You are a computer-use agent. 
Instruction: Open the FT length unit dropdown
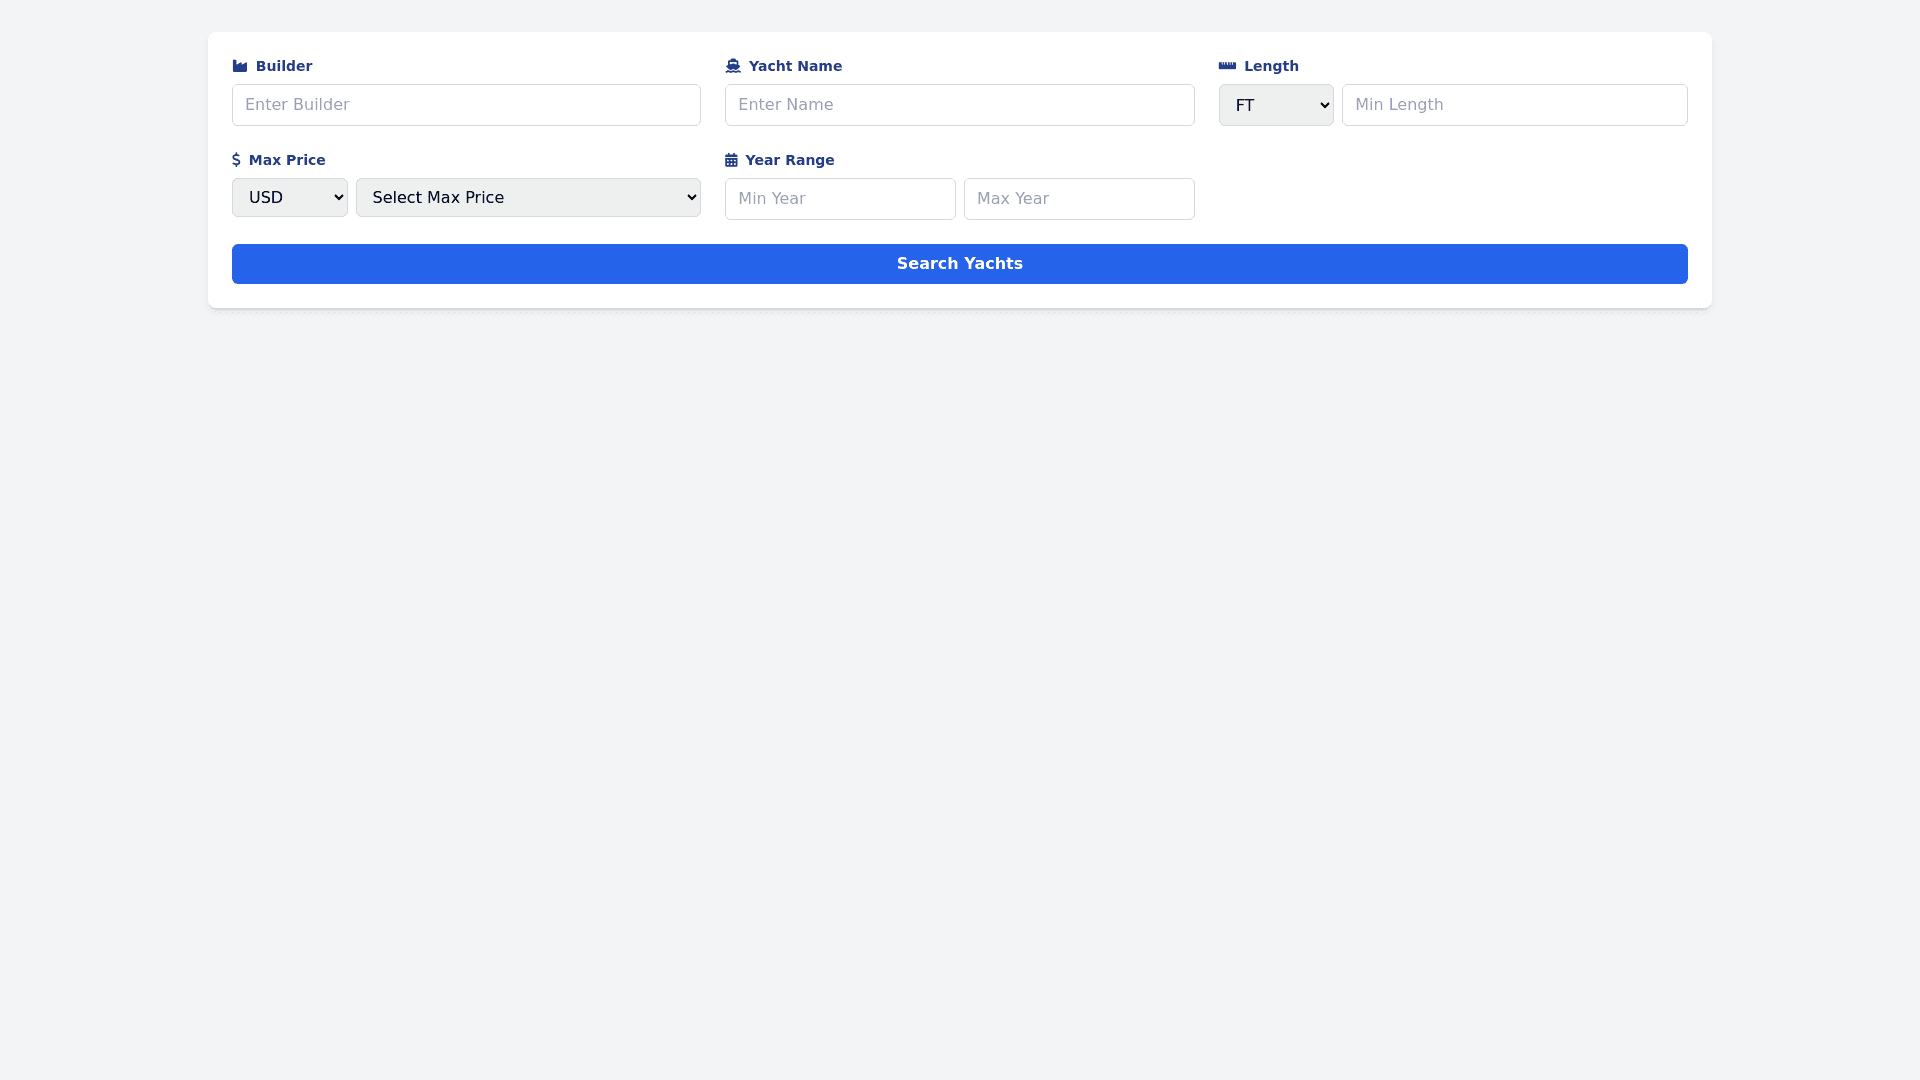1275,105
